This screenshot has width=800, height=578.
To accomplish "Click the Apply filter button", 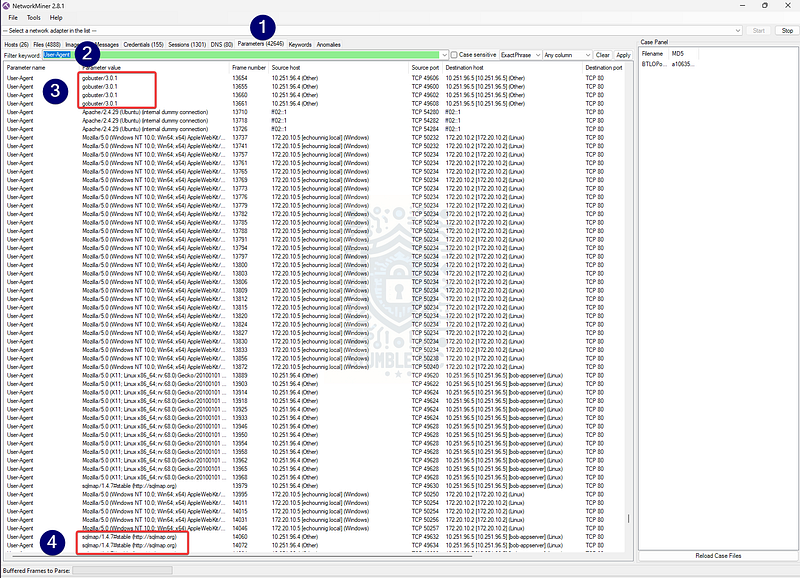I will 623,55.
